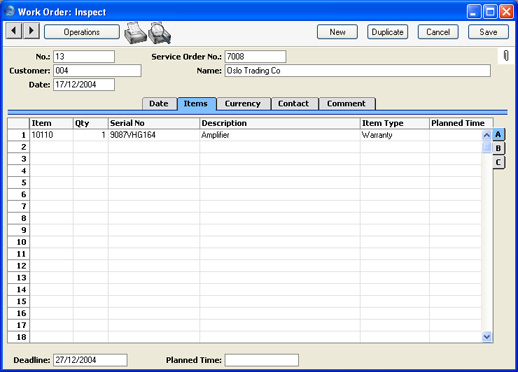Screen dimensions: 518x372
Task: Open the Operations menu
Action: (x=82, y=32)
